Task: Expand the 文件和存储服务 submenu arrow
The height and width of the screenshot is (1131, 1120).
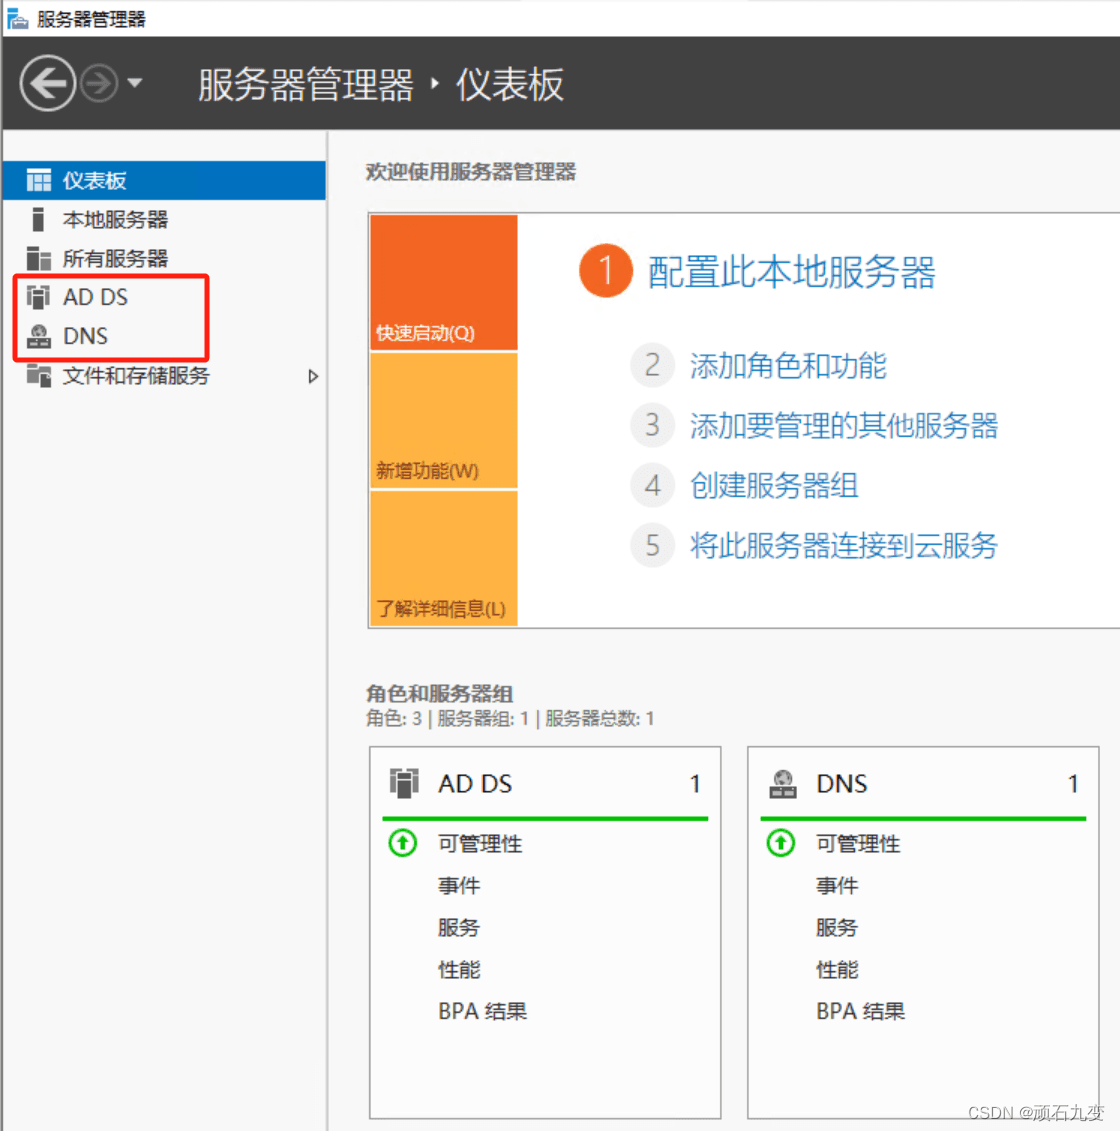Action: pyautogui.click(x=313, y=376)
